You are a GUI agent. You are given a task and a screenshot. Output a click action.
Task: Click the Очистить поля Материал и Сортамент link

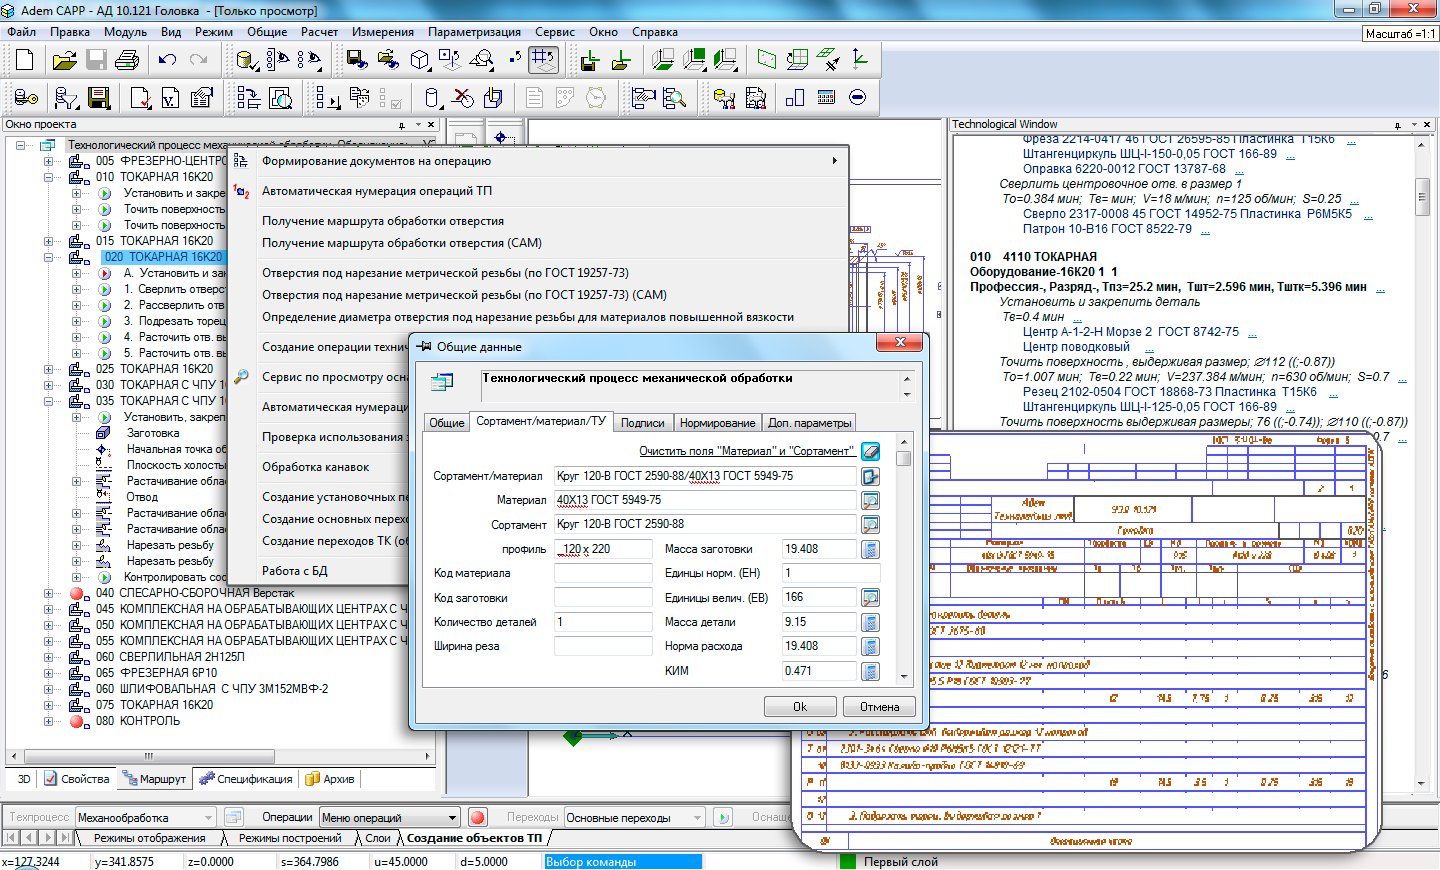pyautogui.click(x=747, y=451)
